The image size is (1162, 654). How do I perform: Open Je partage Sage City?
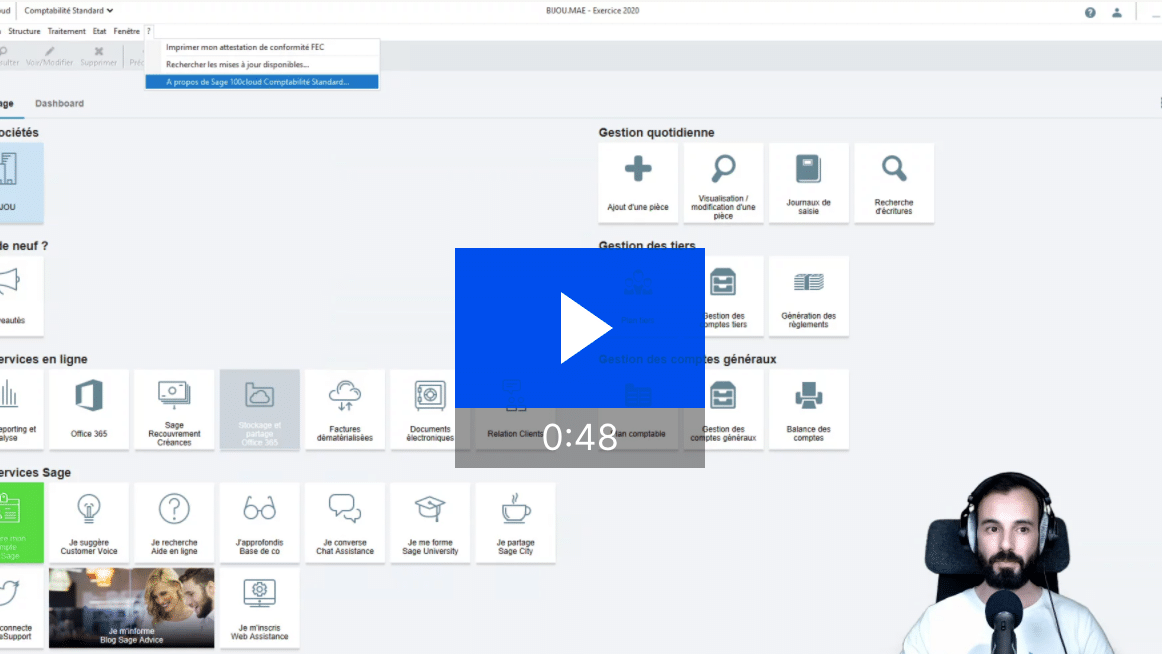[x=515, y=523]
